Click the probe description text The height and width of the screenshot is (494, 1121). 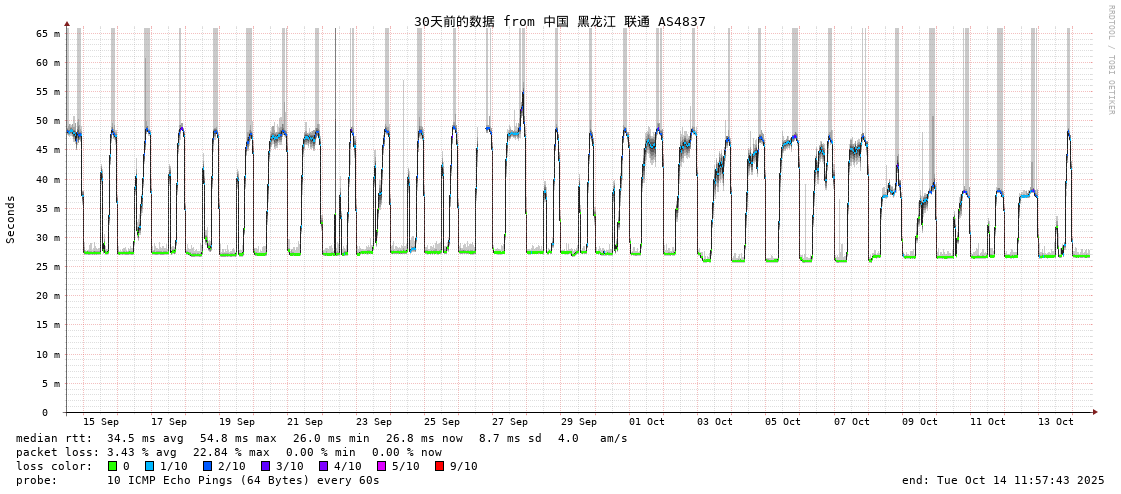click(198, 480)
